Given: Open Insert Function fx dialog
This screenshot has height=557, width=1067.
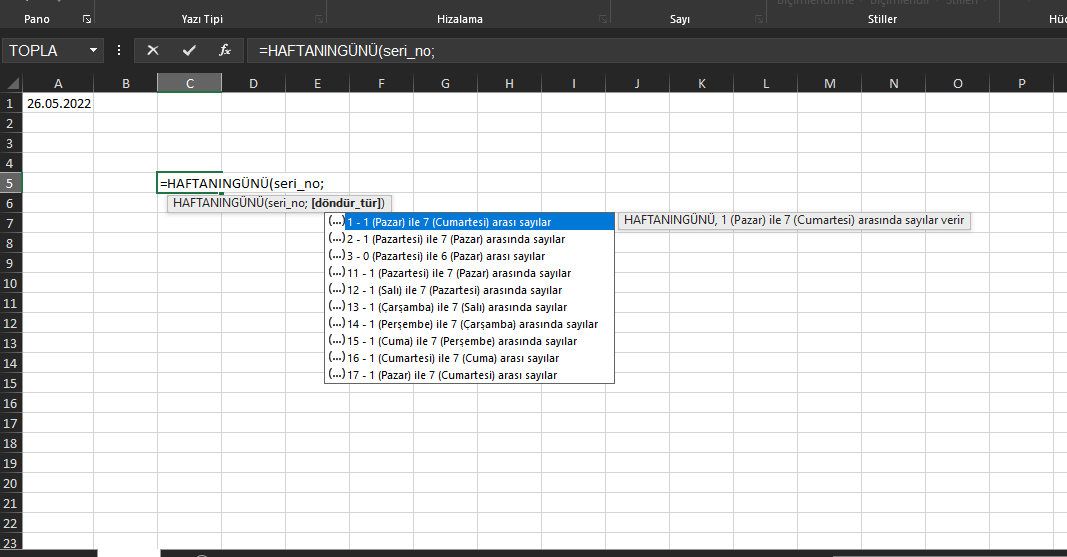Looking at the screenshot, I should pos(225,50).
